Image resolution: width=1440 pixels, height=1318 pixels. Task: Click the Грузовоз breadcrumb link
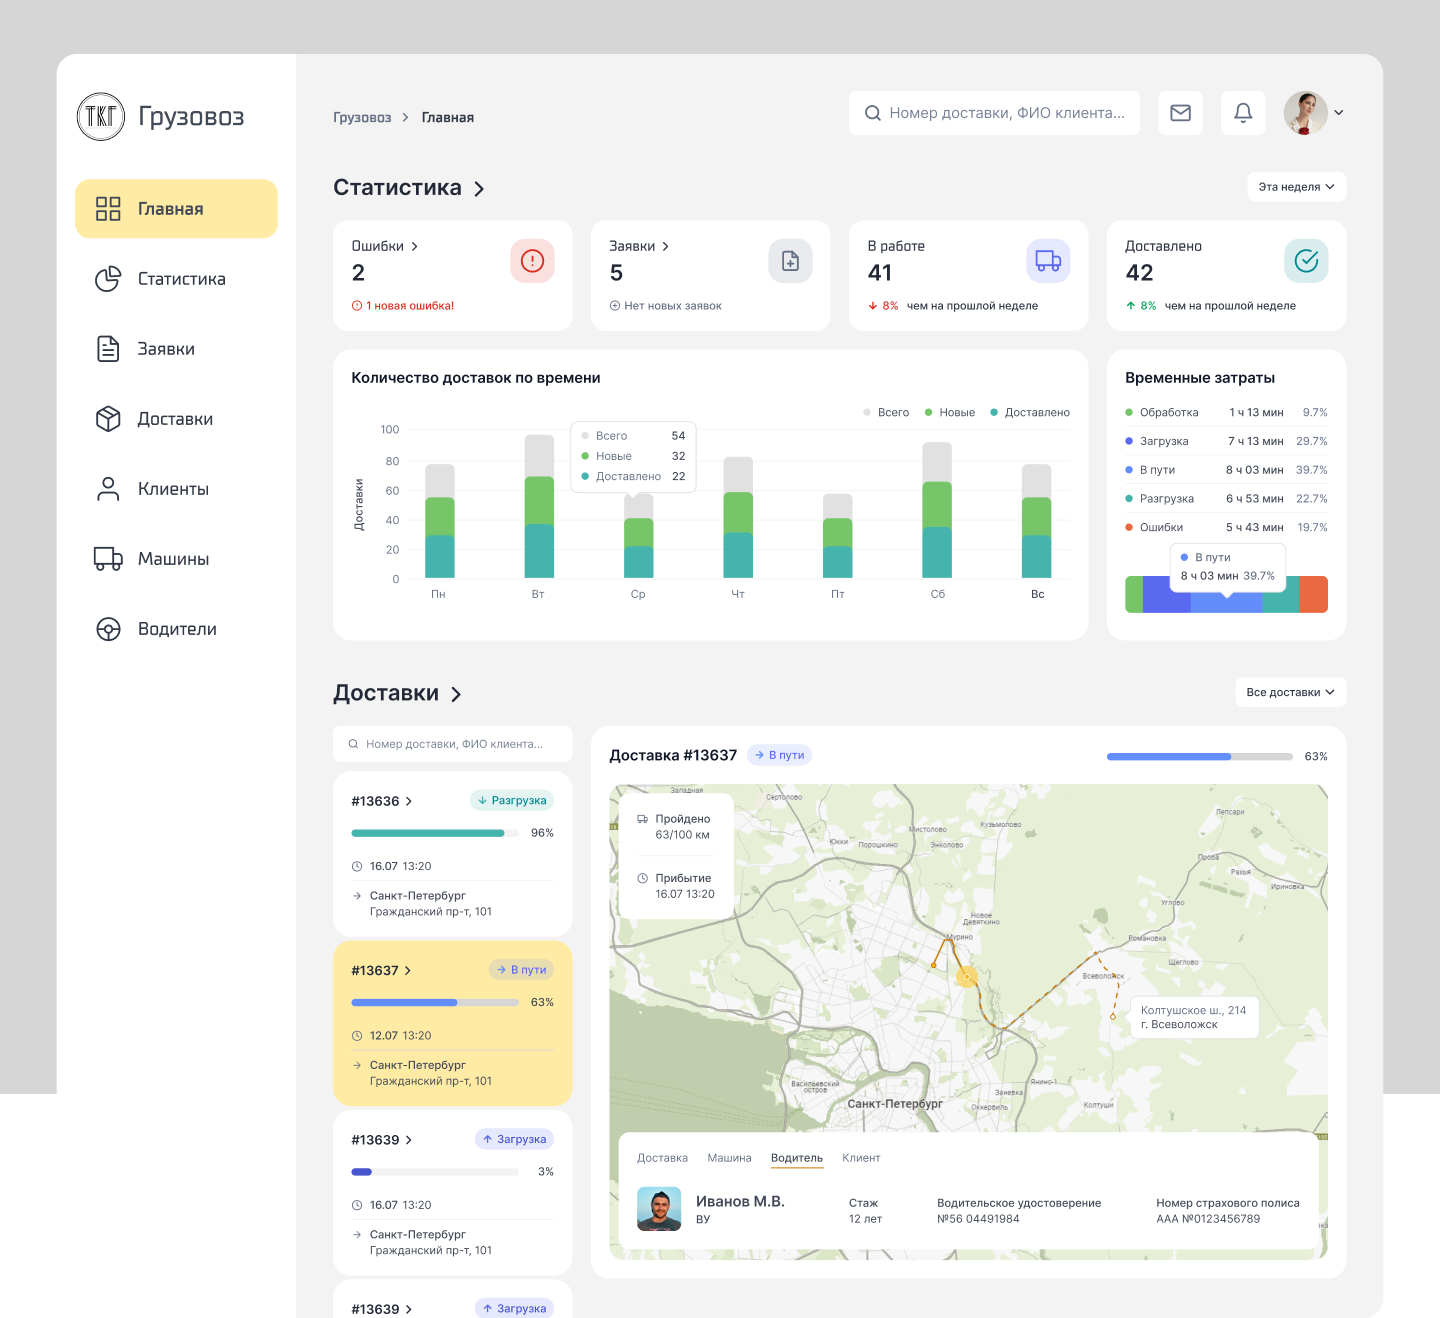(x=362, y=118)
